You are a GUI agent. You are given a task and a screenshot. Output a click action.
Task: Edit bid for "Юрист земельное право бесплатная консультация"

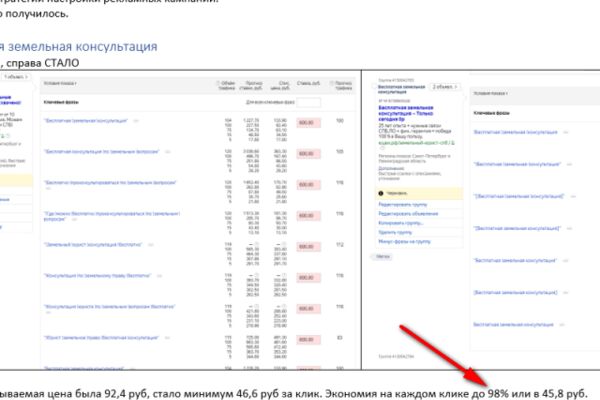tap(308, 340)
